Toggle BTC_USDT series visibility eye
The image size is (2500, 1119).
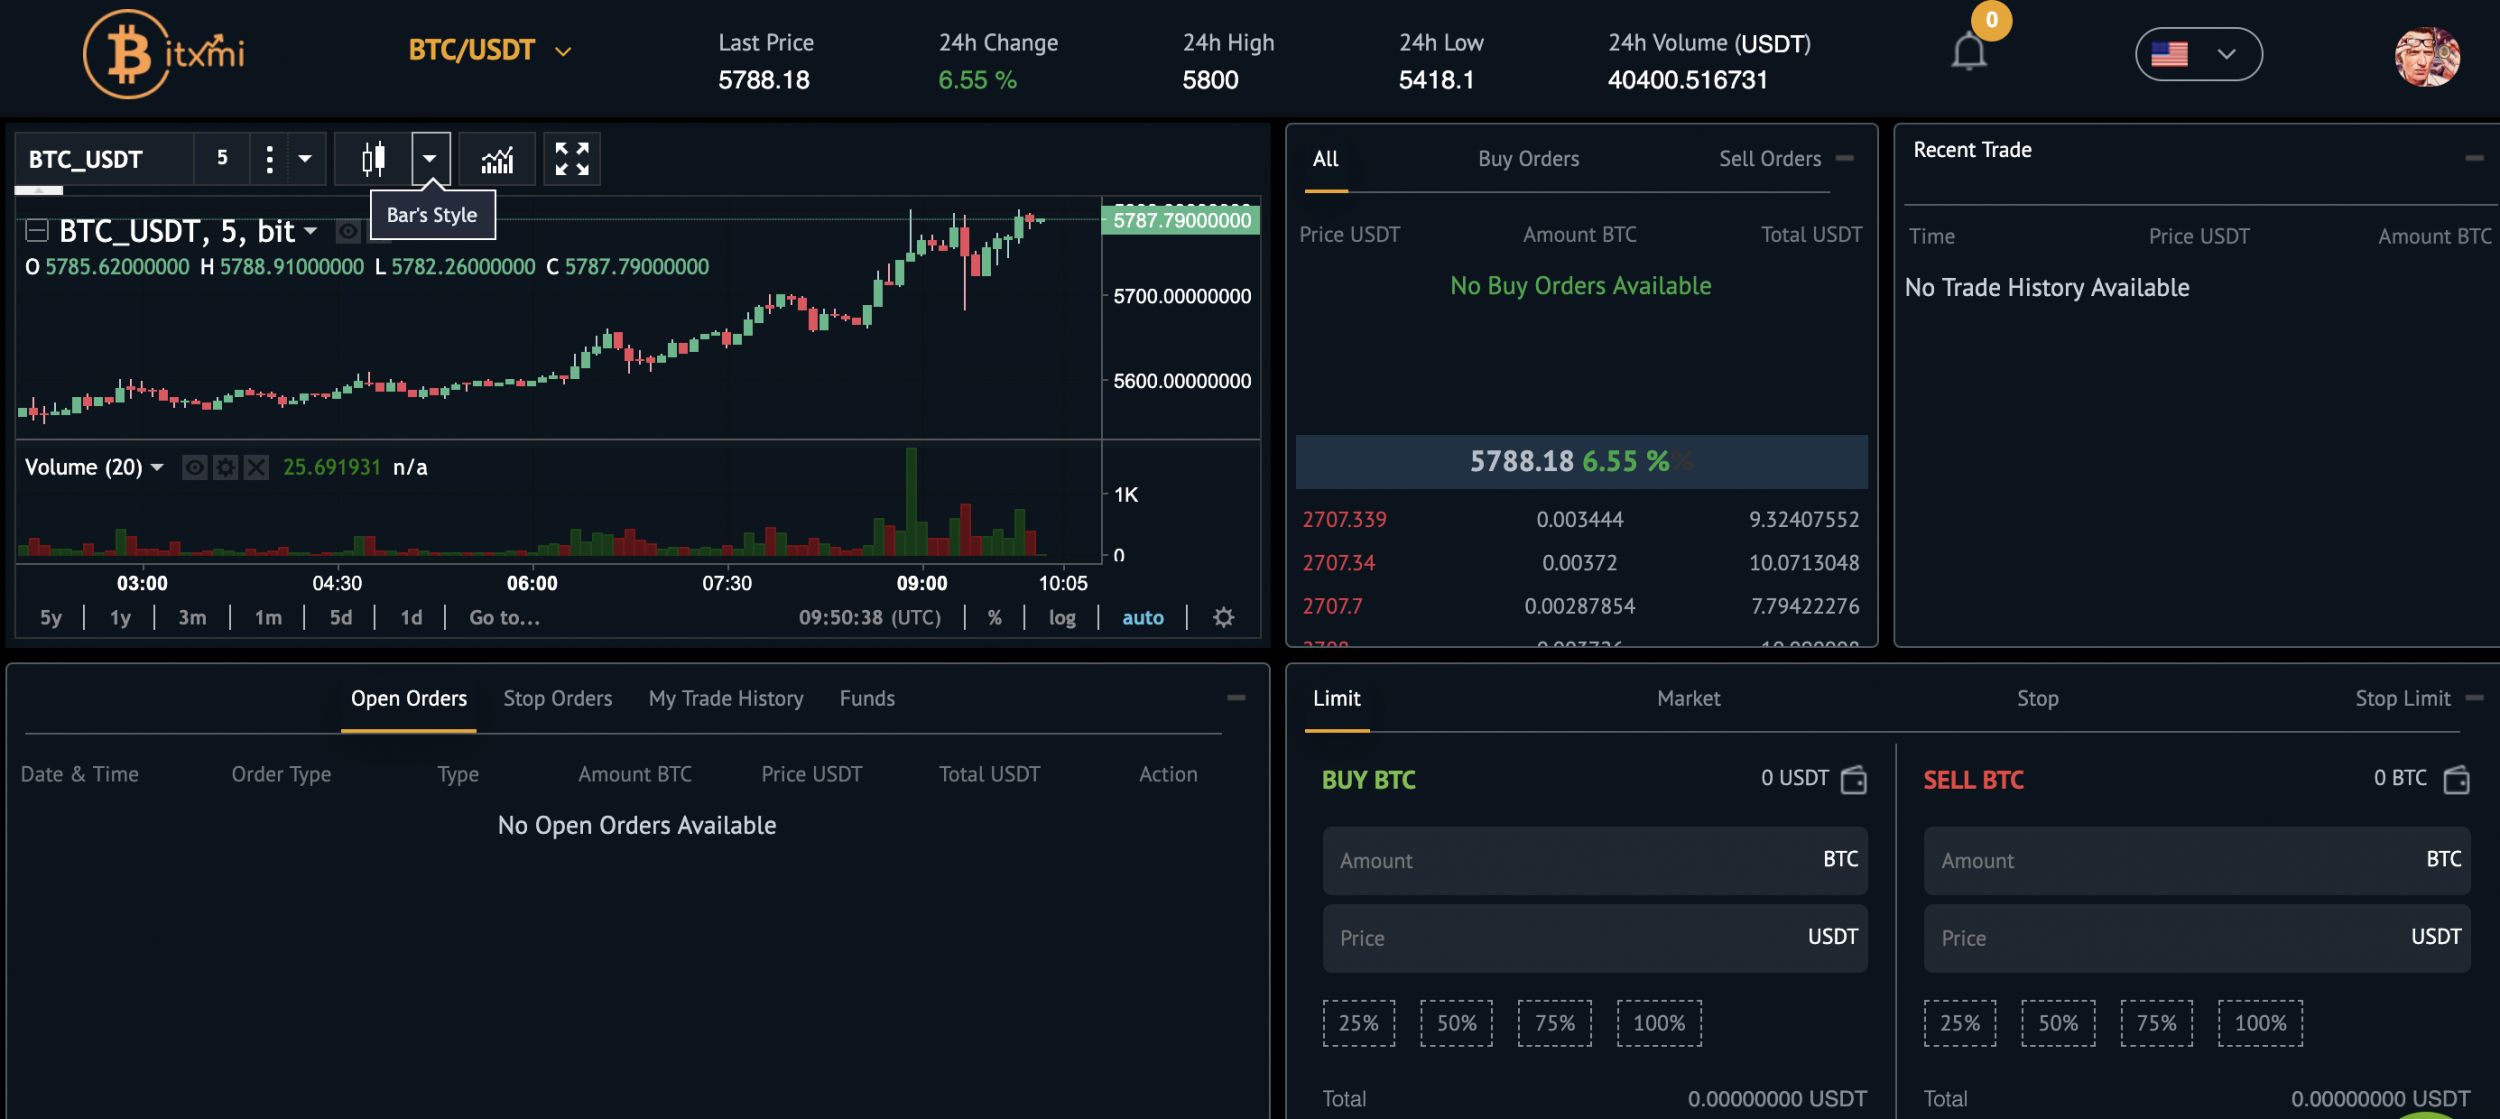tap(348, 232)
